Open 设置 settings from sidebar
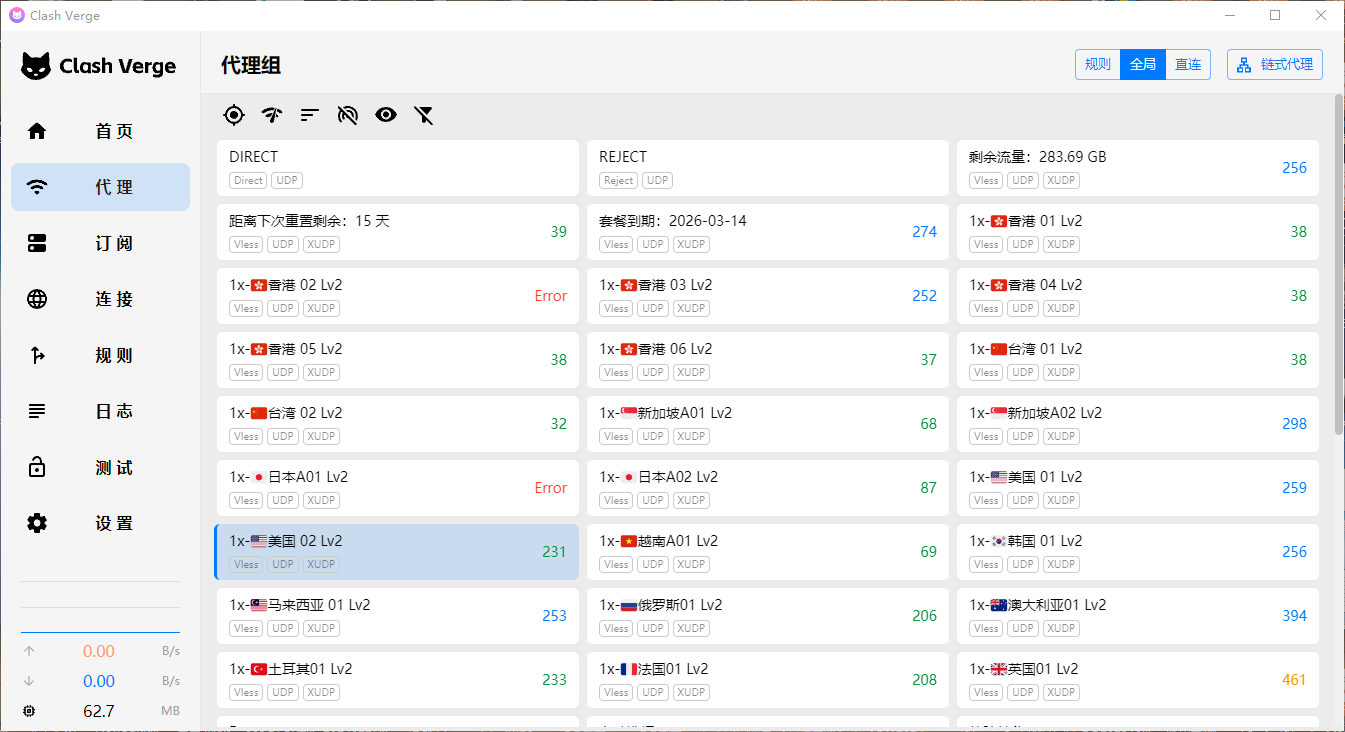Screen dimensions: 1345x732 pyautogui.click(x=100, y=523)
